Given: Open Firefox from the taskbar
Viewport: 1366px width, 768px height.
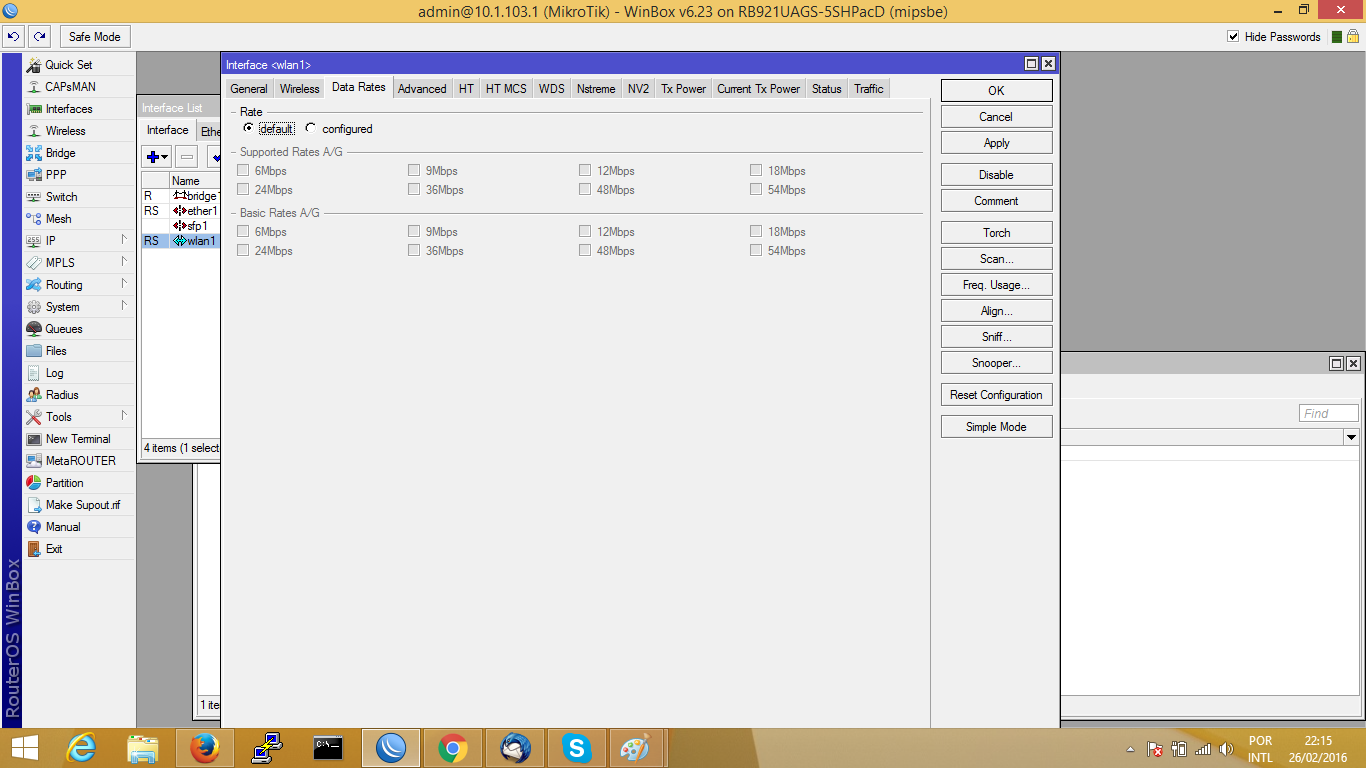Looking at the screenshot, I should 204,748.
